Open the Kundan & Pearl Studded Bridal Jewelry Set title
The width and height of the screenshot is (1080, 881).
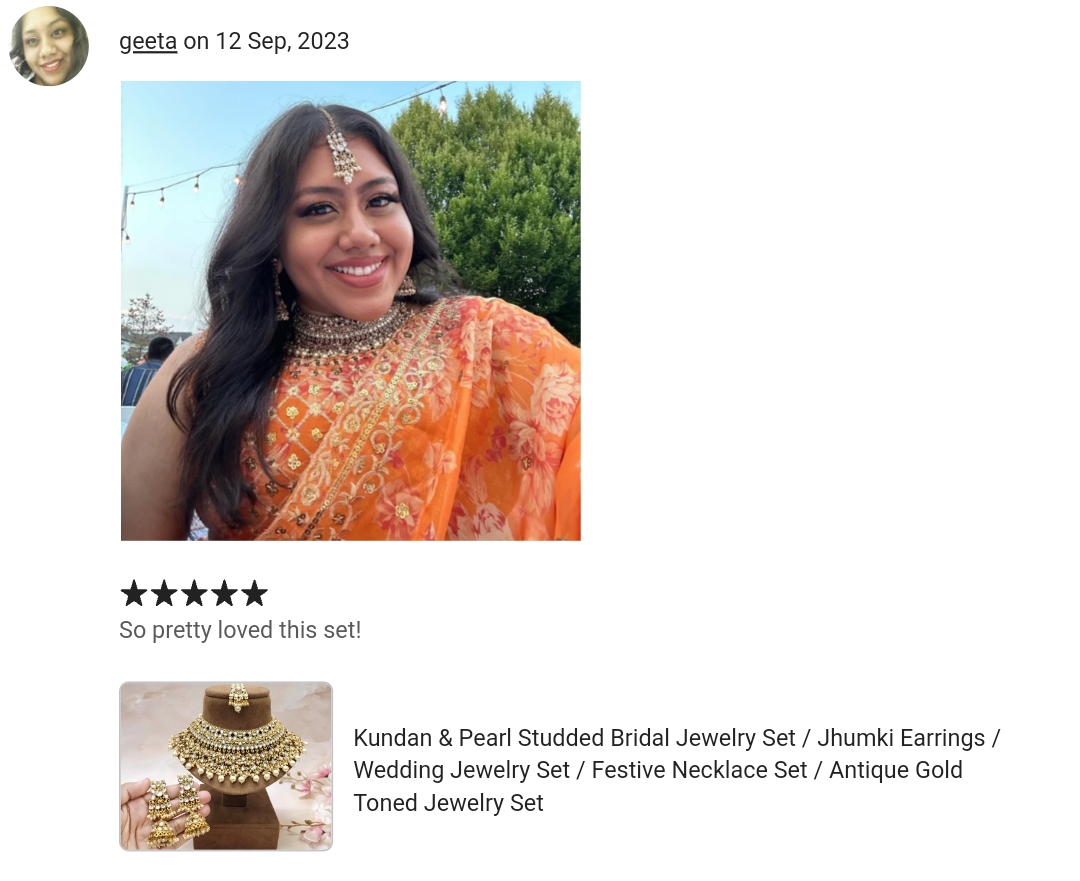[x=574, y=738]
